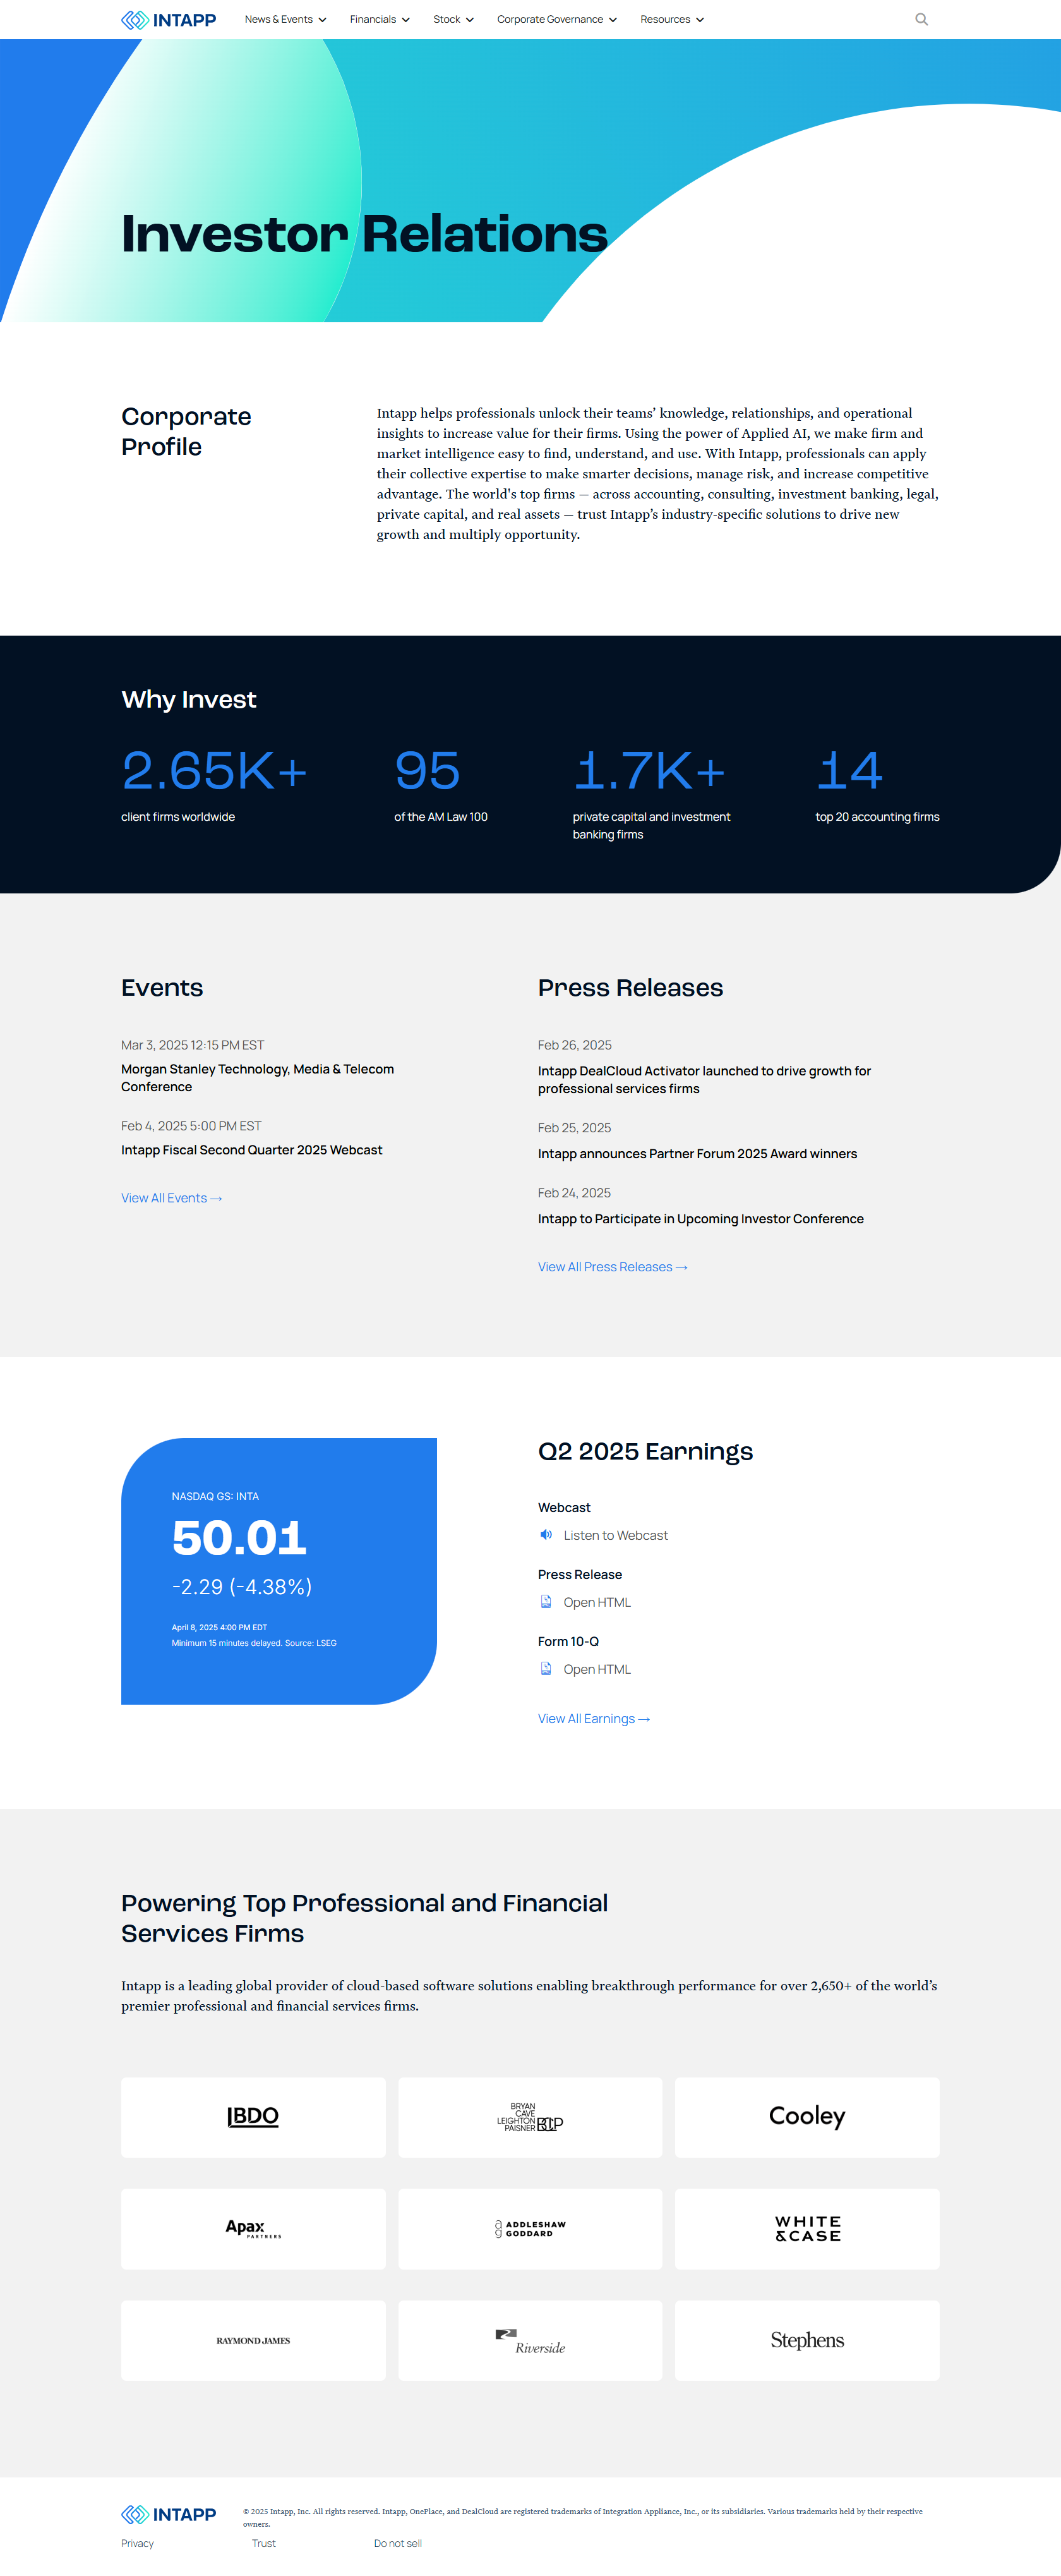Click the Privacy footer link
1061x2576 pixels.
(x=137, y=2543)
